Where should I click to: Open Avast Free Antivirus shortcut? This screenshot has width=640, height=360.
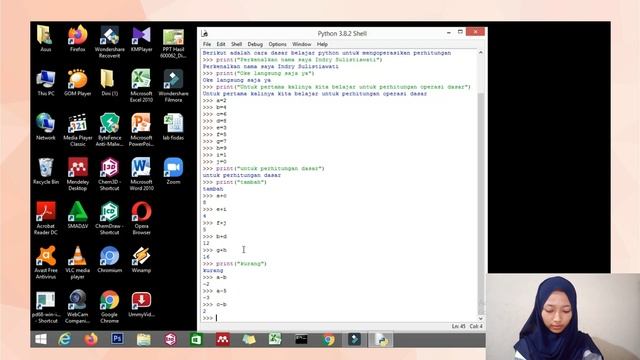45,262
